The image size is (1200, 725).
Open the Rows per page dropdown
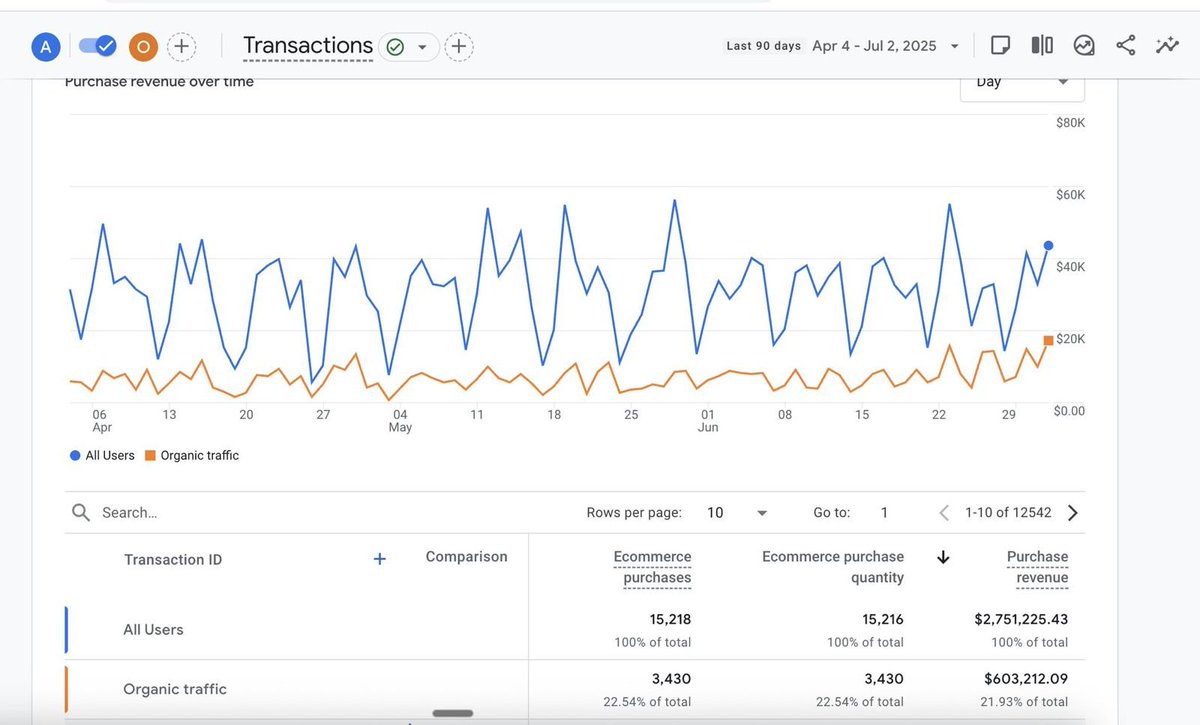coord(737,512)
